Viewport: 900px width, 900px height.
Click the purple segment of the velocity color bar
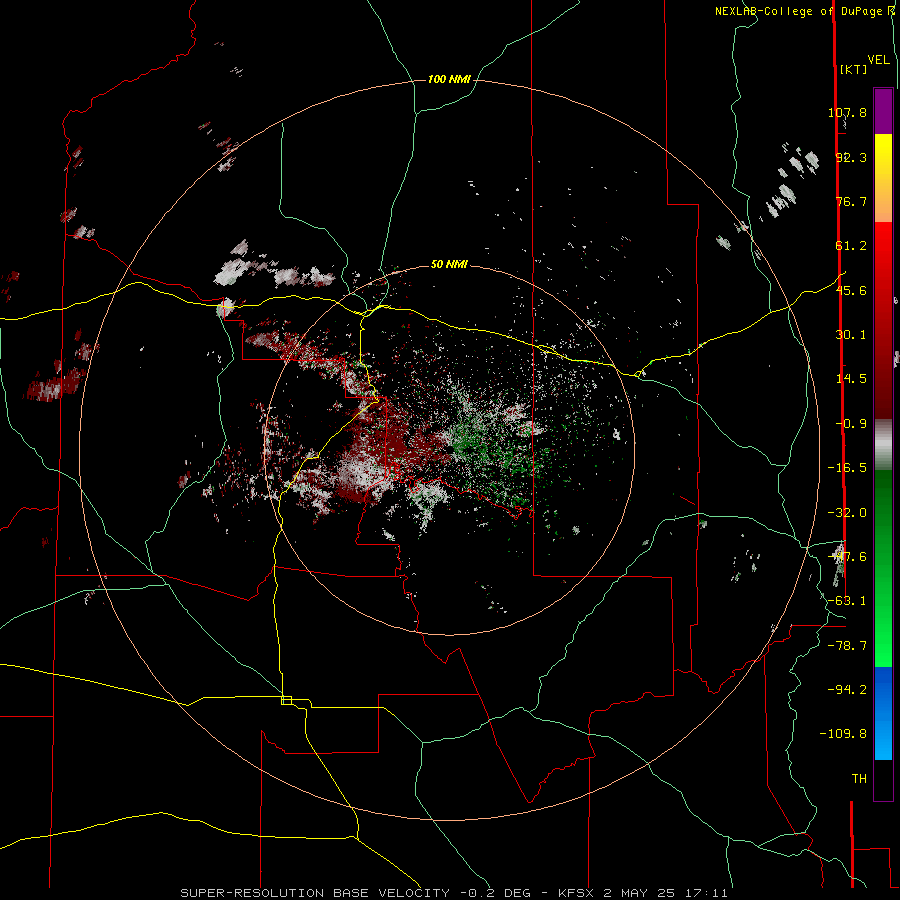pyautogui.click(x=883, y=111)
